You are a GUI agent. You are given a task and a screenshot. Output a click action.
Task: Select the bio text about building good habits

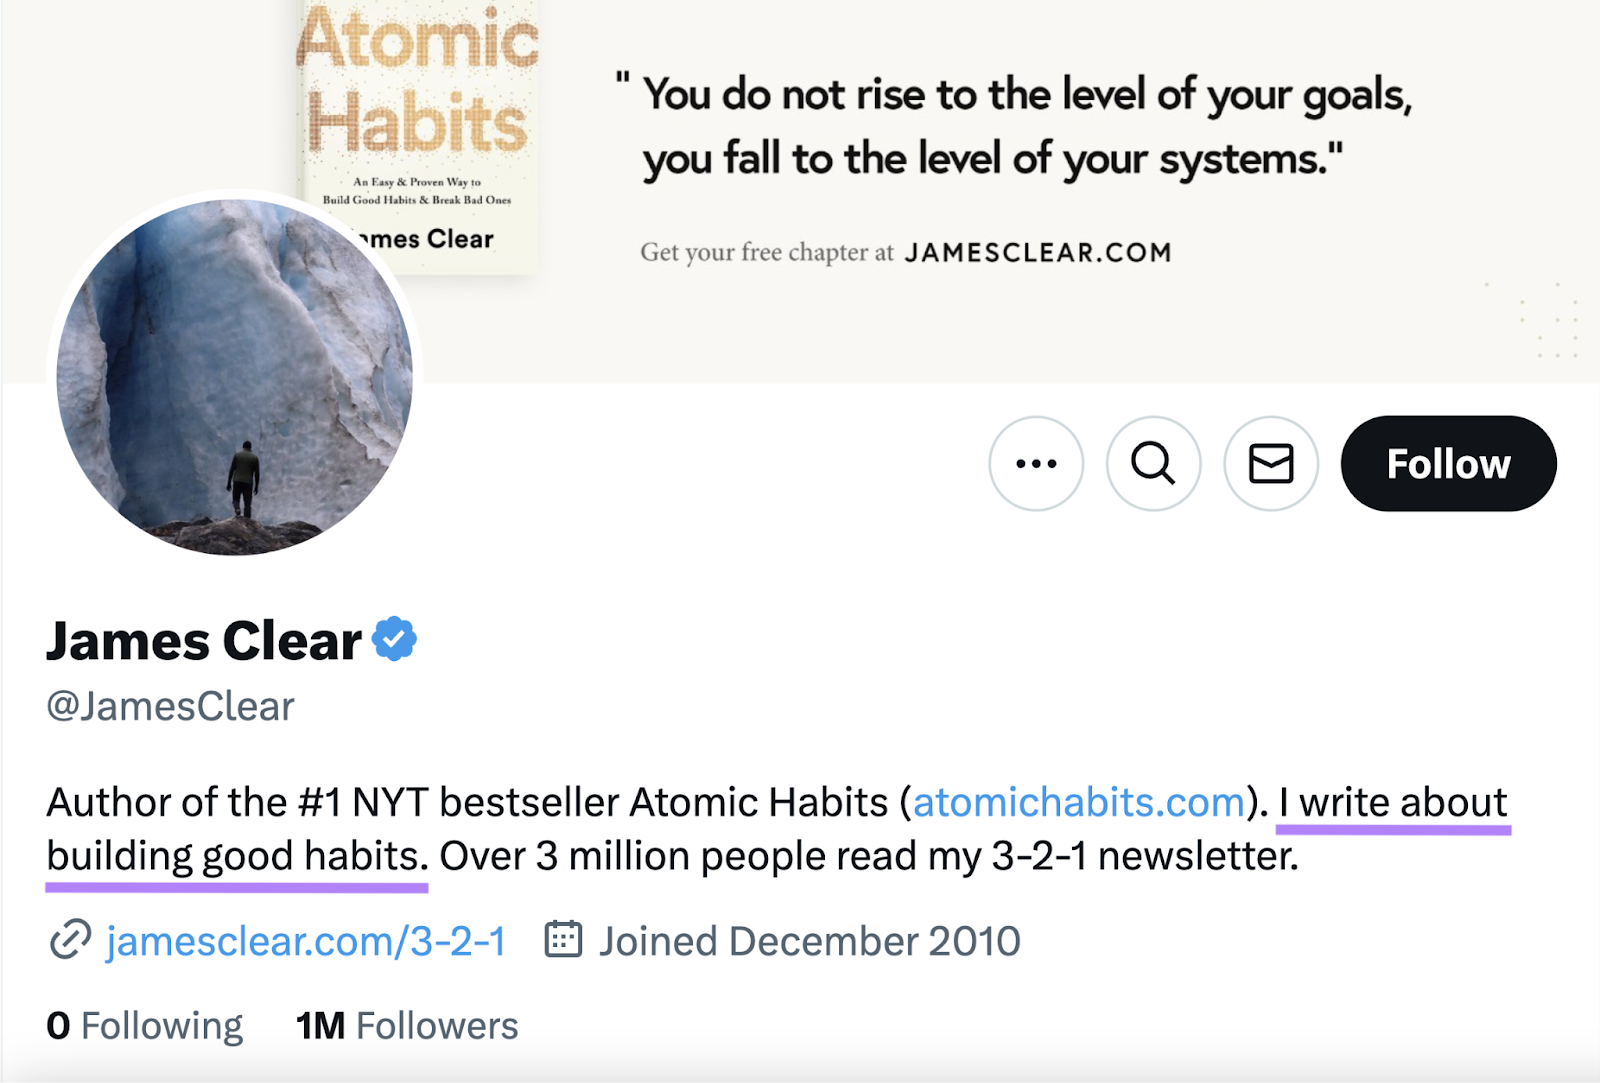point(235,855)
